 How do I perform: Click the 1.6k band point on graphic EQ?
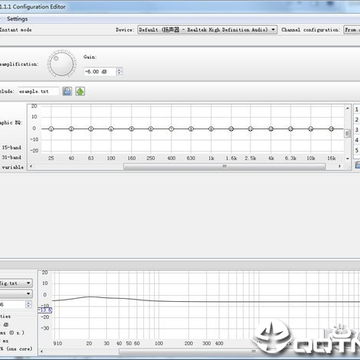pos(231,129)
